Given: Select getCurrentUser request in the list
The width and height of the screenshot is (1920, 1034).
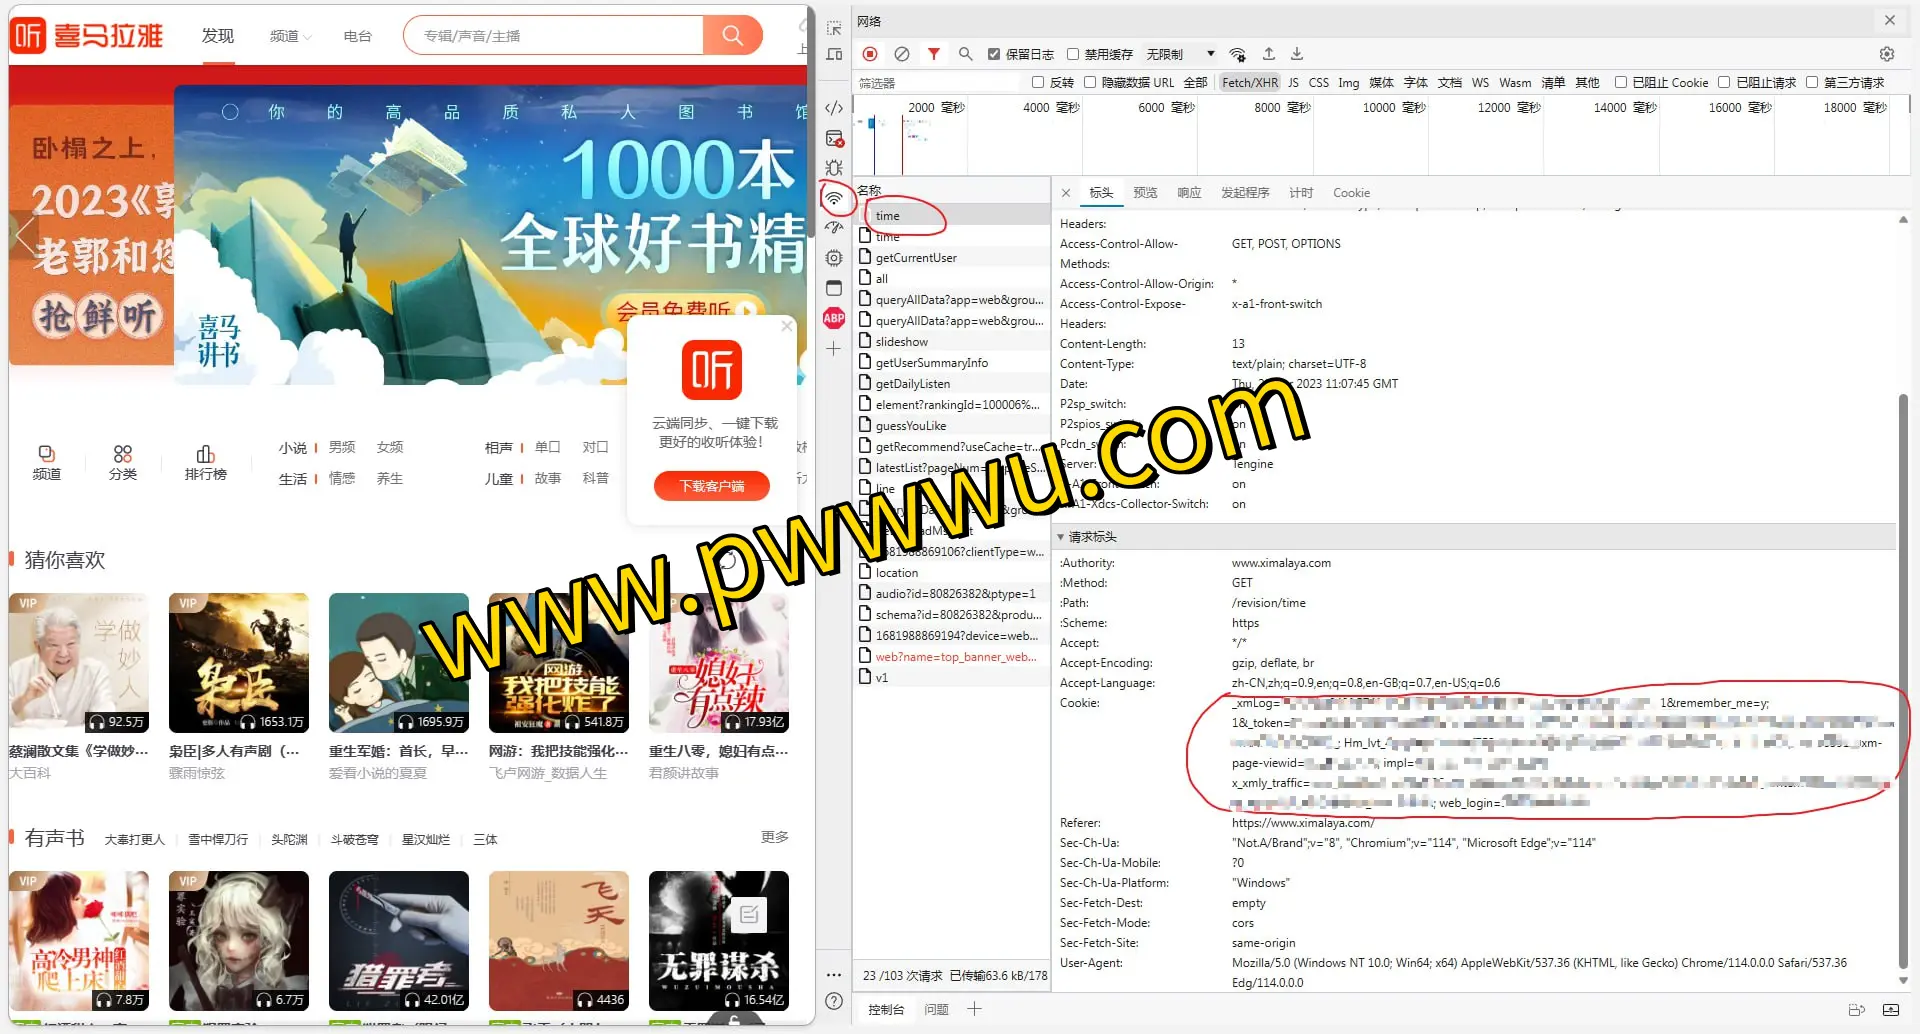Looking at the screenshot, I should (x=916, y=258).
